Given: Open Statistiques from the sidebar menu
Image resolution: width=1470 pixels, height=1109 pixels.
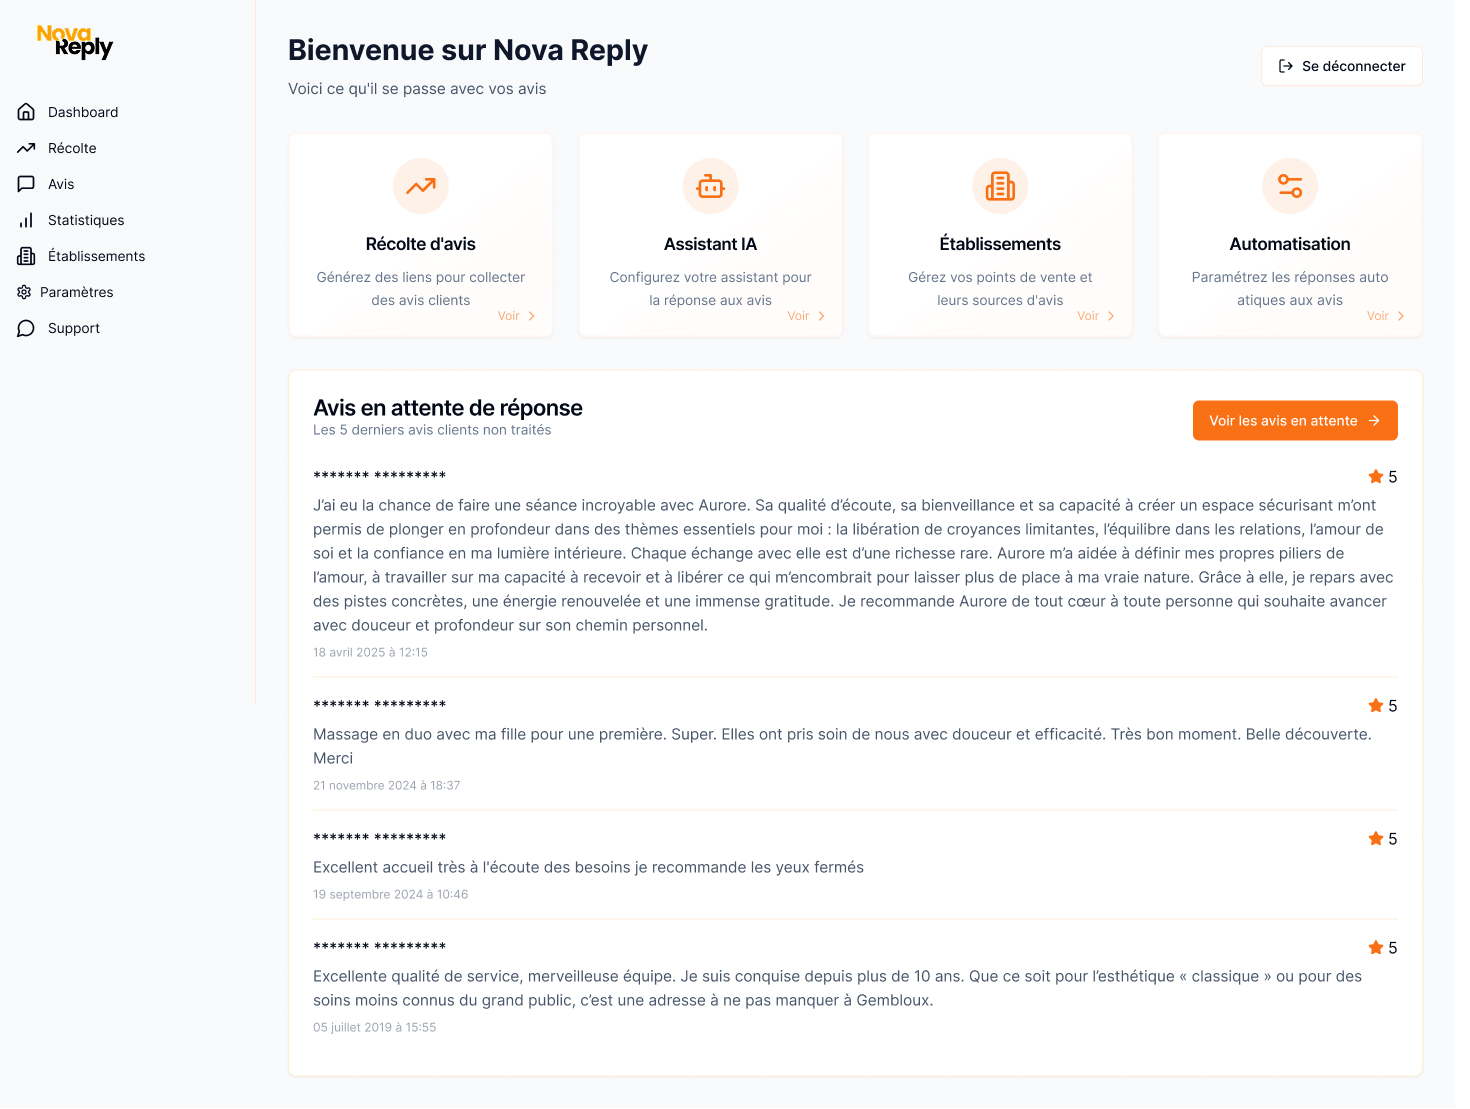Looking at the screenshot, I should pos(85,219).
